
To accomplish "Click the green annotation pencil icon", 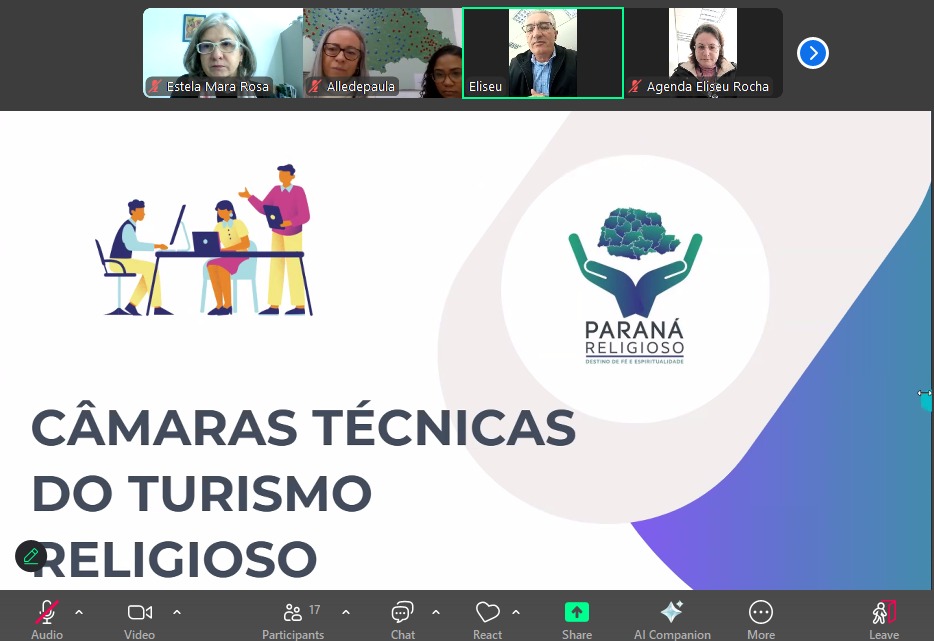I will pyautogui.click(x=31, y=556).
